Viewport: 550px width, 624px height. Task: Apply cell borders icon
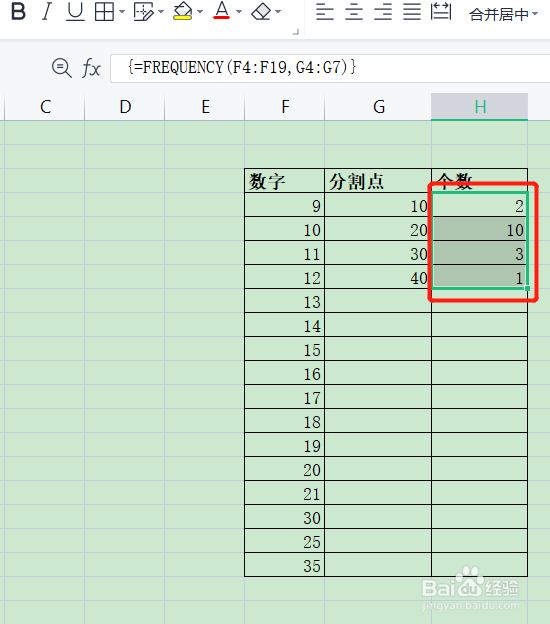(104, 12)
